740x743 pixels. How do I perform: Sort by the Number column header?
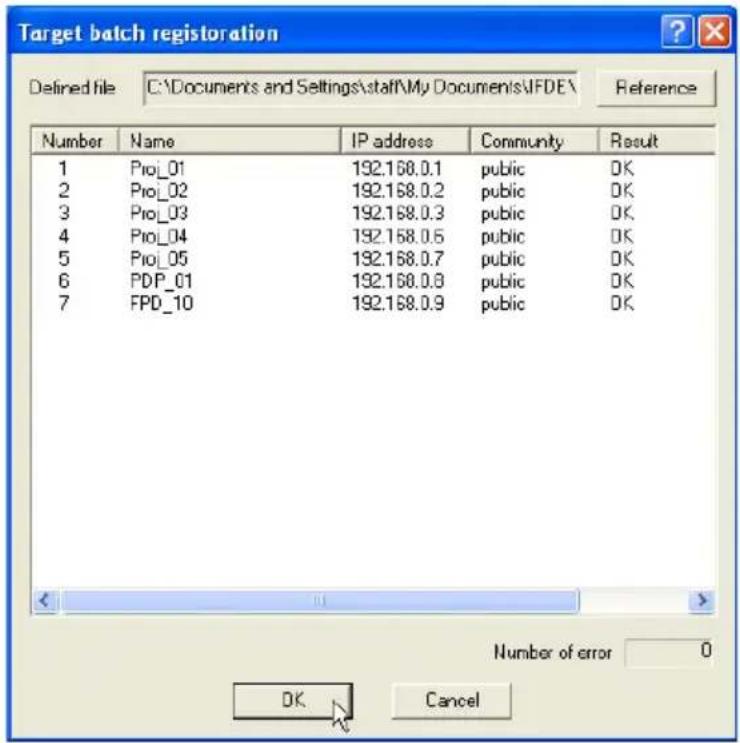pyautogui.click(x=74, y=141)
